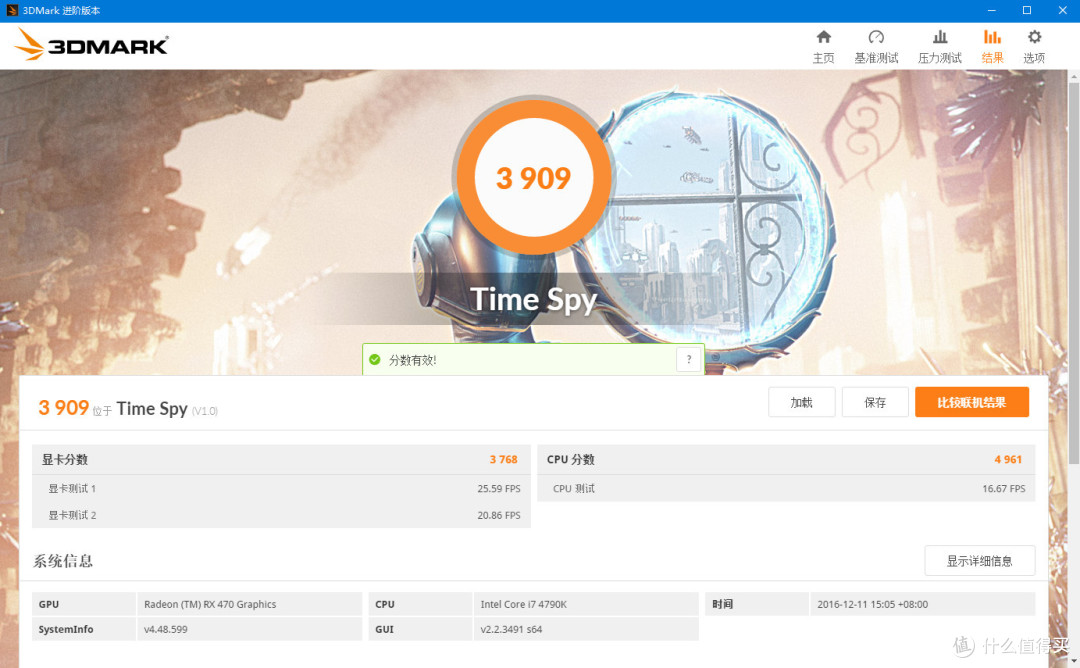Click the question mark help button
Image resolution: width=1080 pixels, height=668 pixels.
[689, 359]
